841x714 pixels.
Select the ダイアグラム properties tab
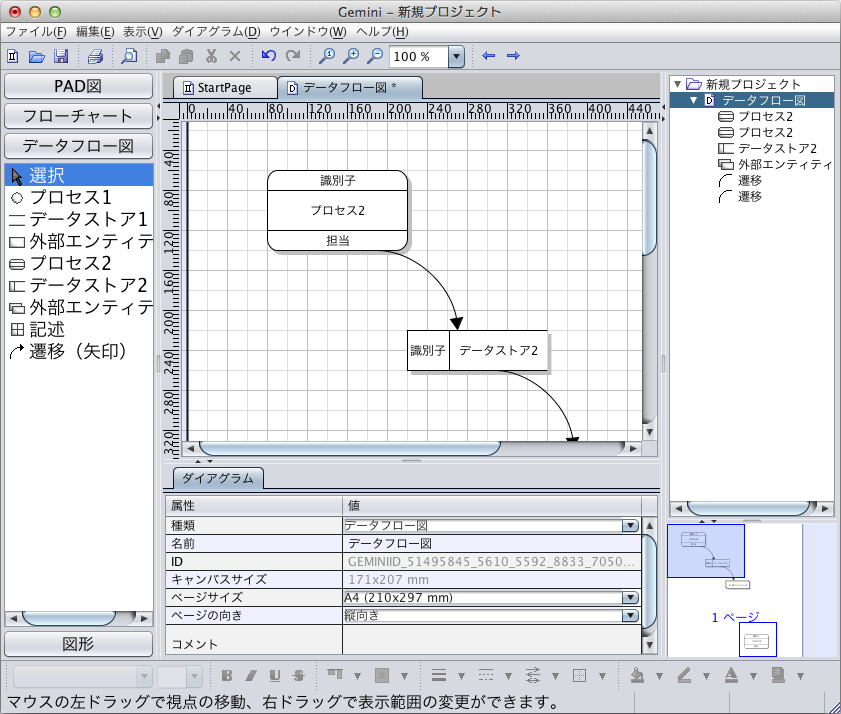tap(218, 478)
